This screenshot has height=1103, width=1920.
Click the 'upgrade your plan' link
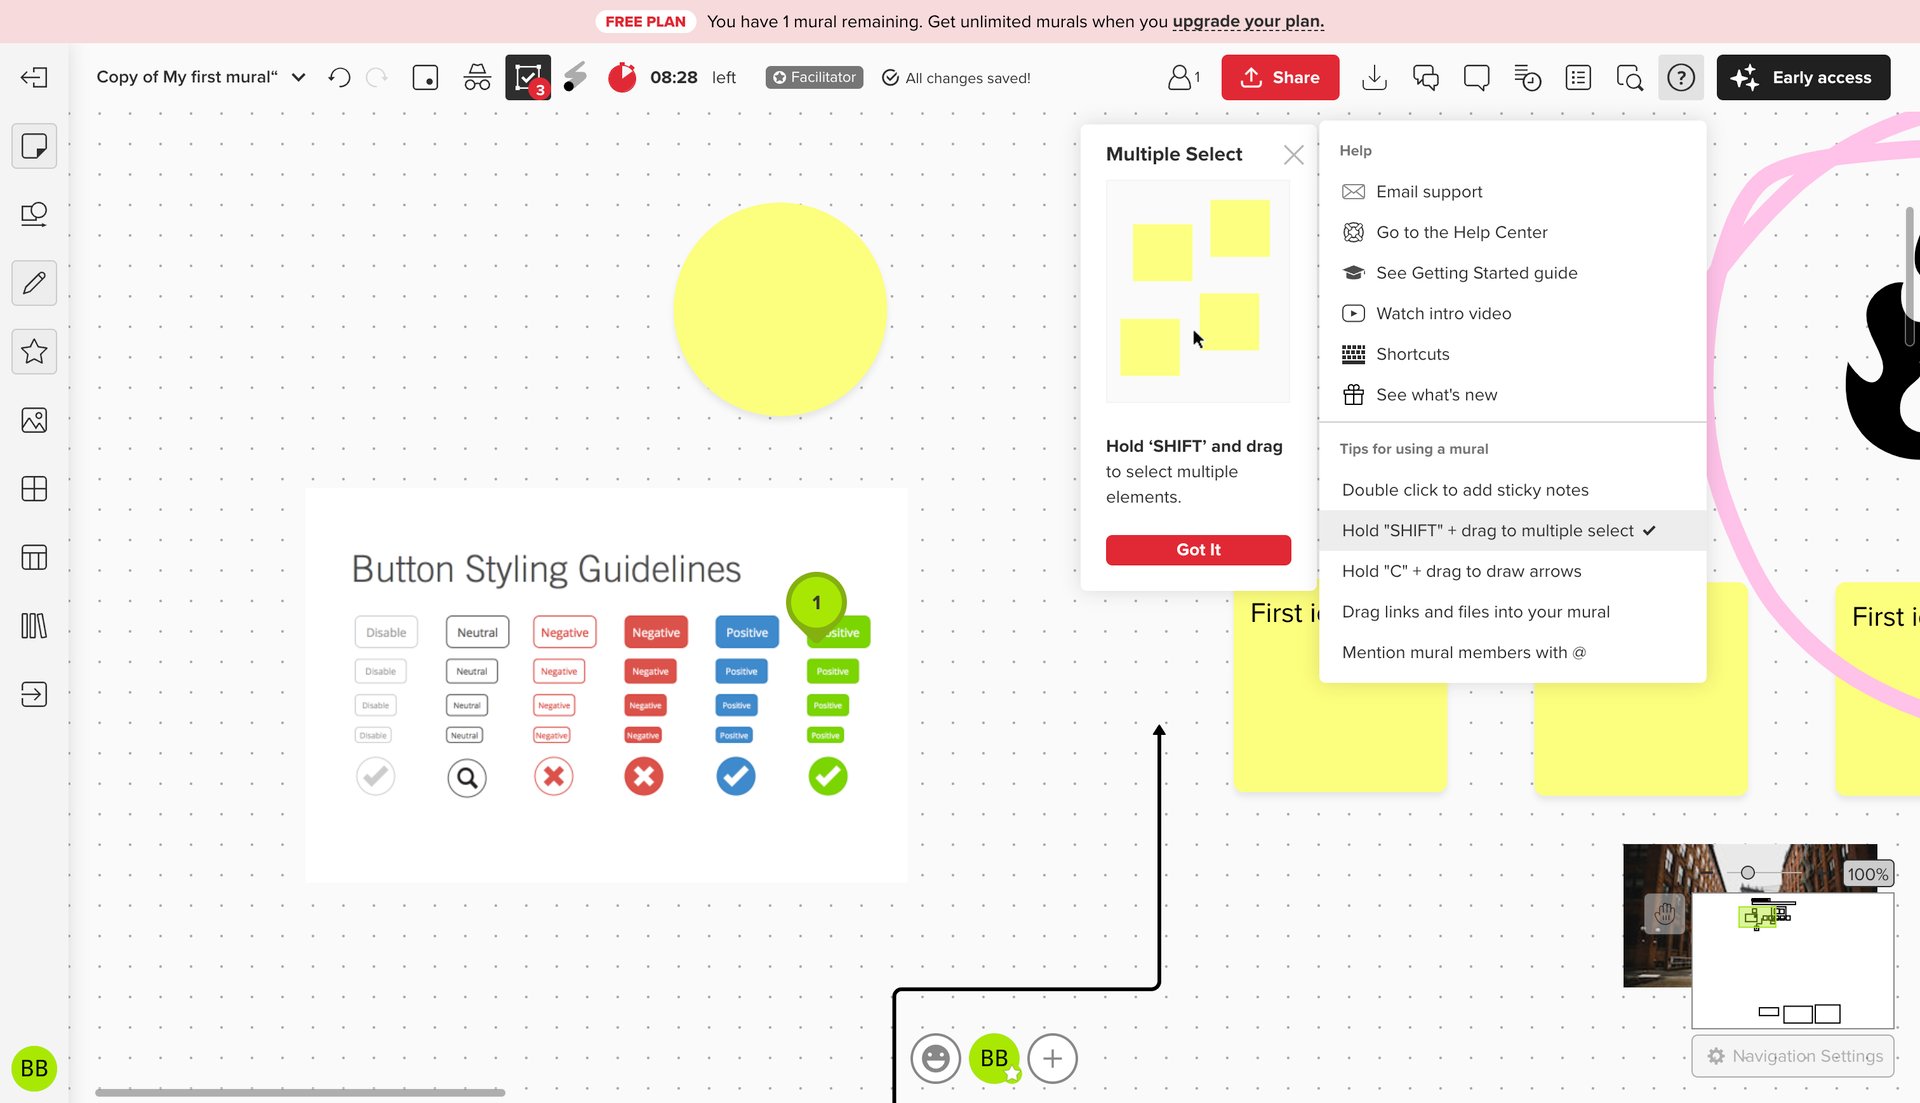(x=1247, y=21)
